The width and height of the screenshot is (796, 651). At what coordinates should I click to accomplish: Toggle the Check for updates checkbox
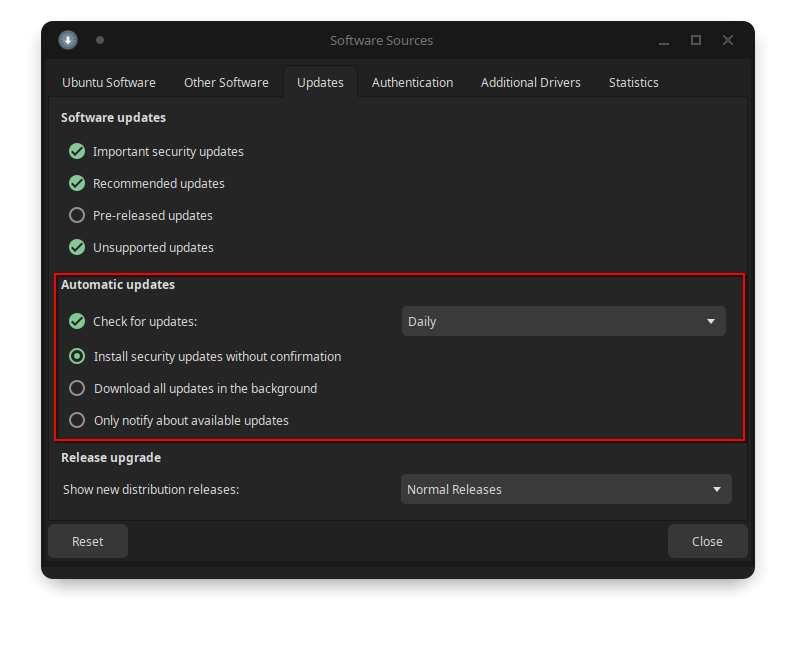(77, 321)
